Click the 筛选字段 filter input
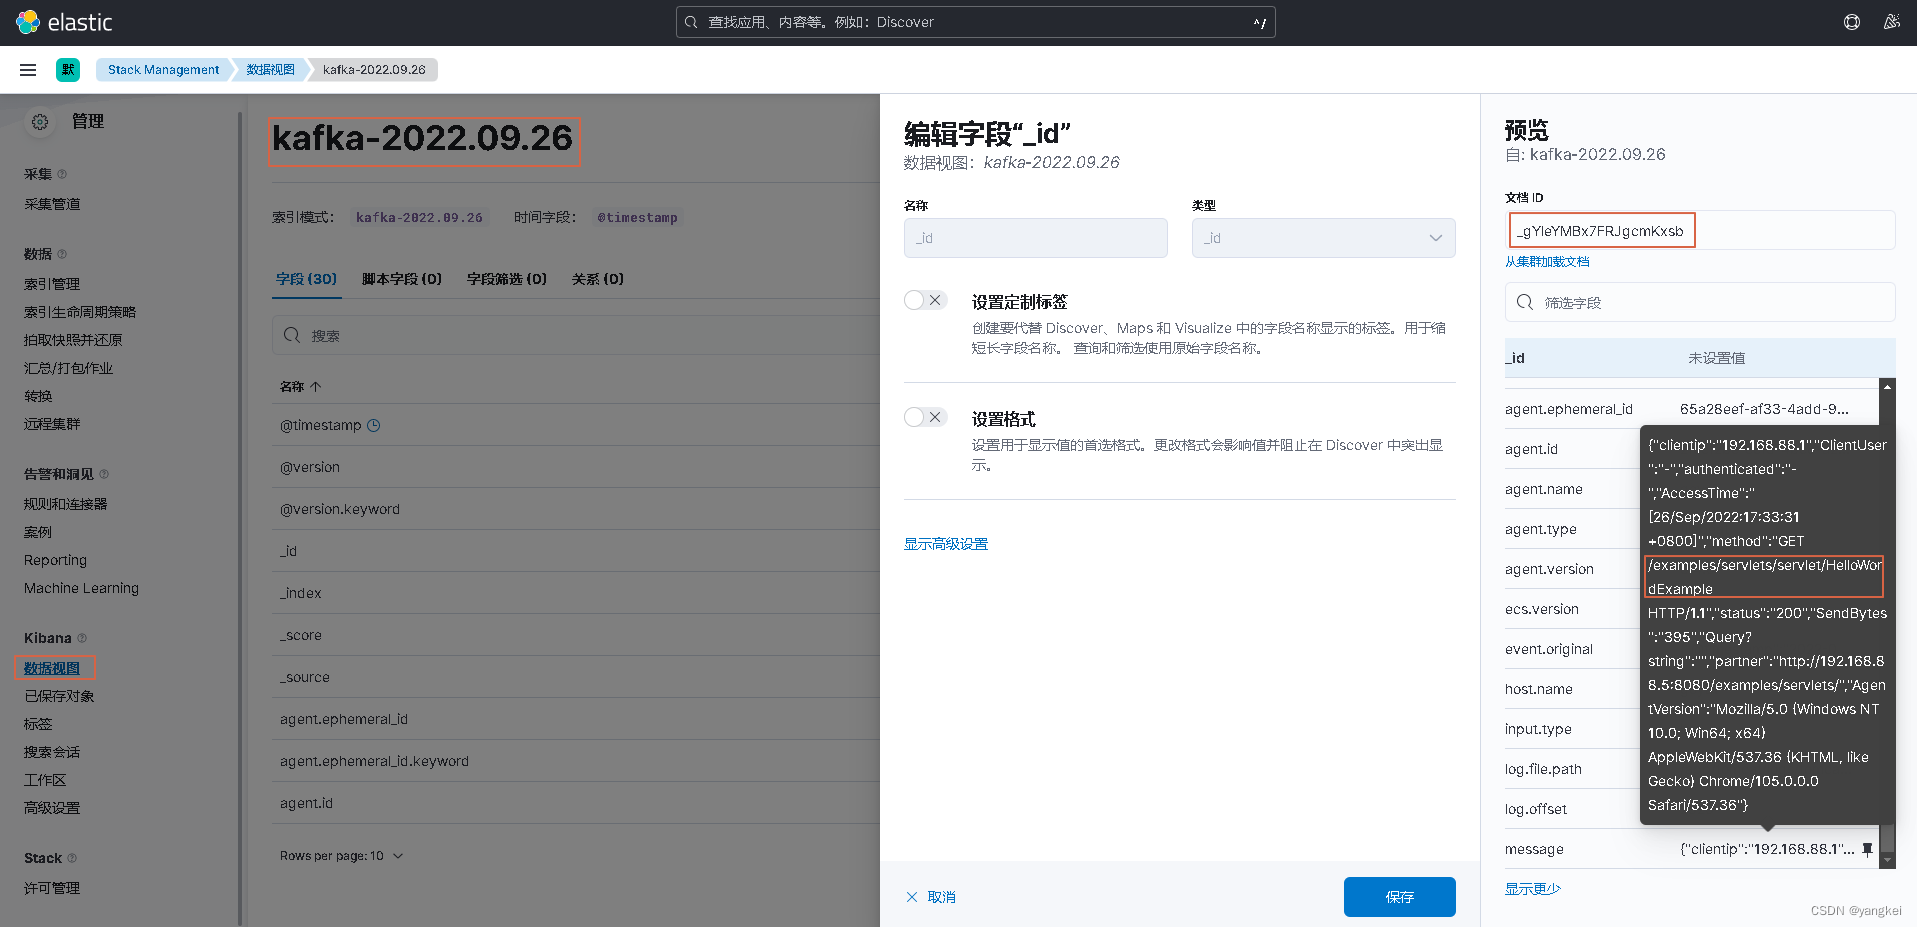Screen dimensions: 1917x927 [x=1700, y=302]
